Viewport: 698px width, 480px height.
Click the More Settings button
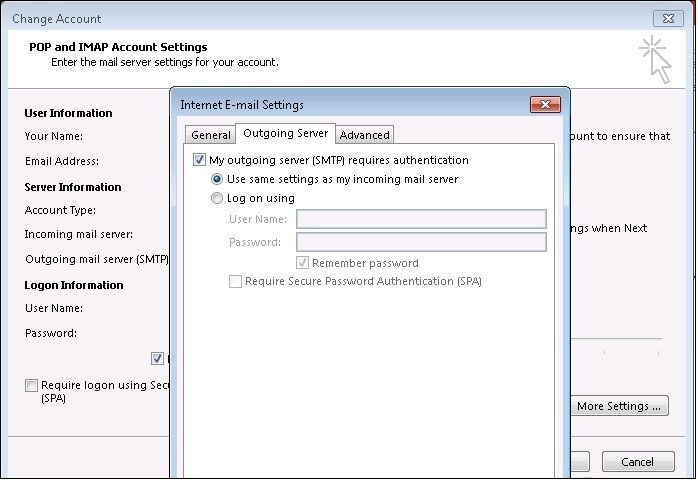point(618,406)
